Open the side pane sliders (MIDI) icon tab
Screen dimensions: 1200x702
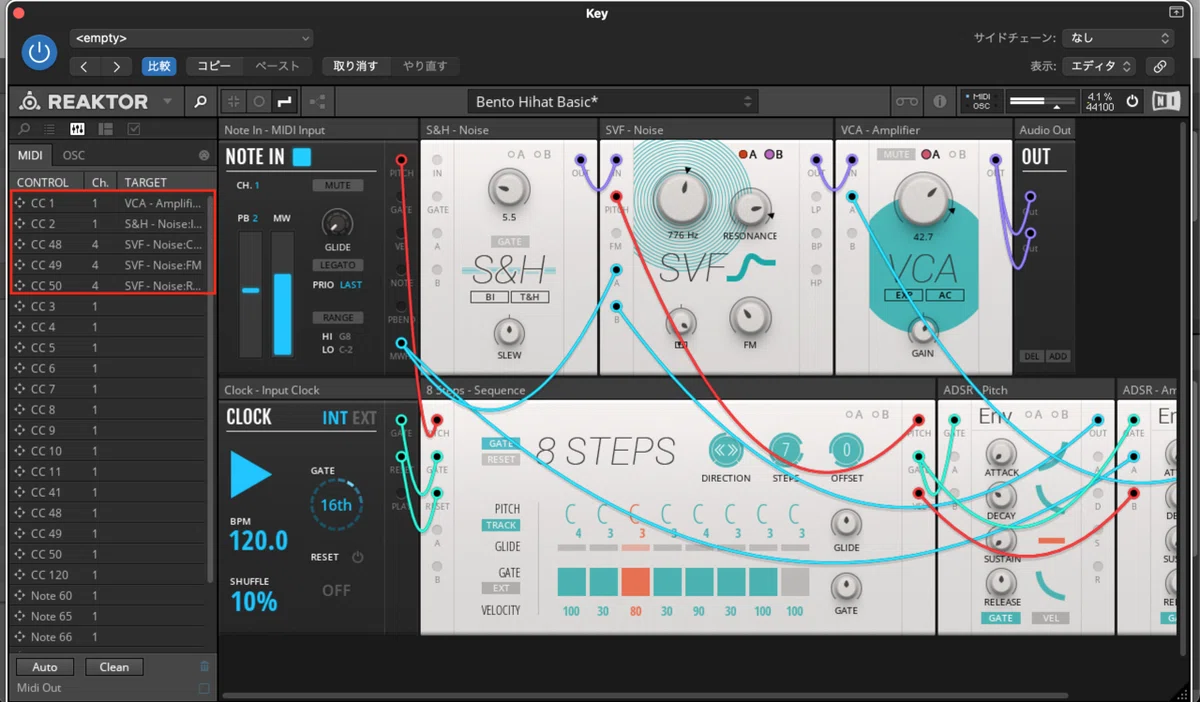click(77, 129)
